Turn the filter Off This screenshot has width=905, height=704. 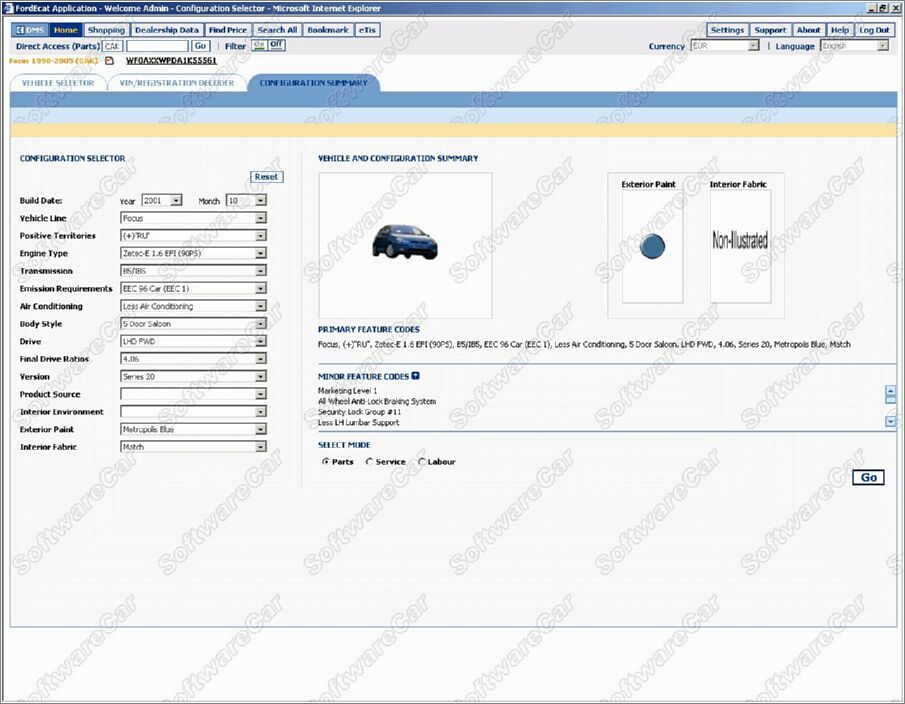coord(276,45)
